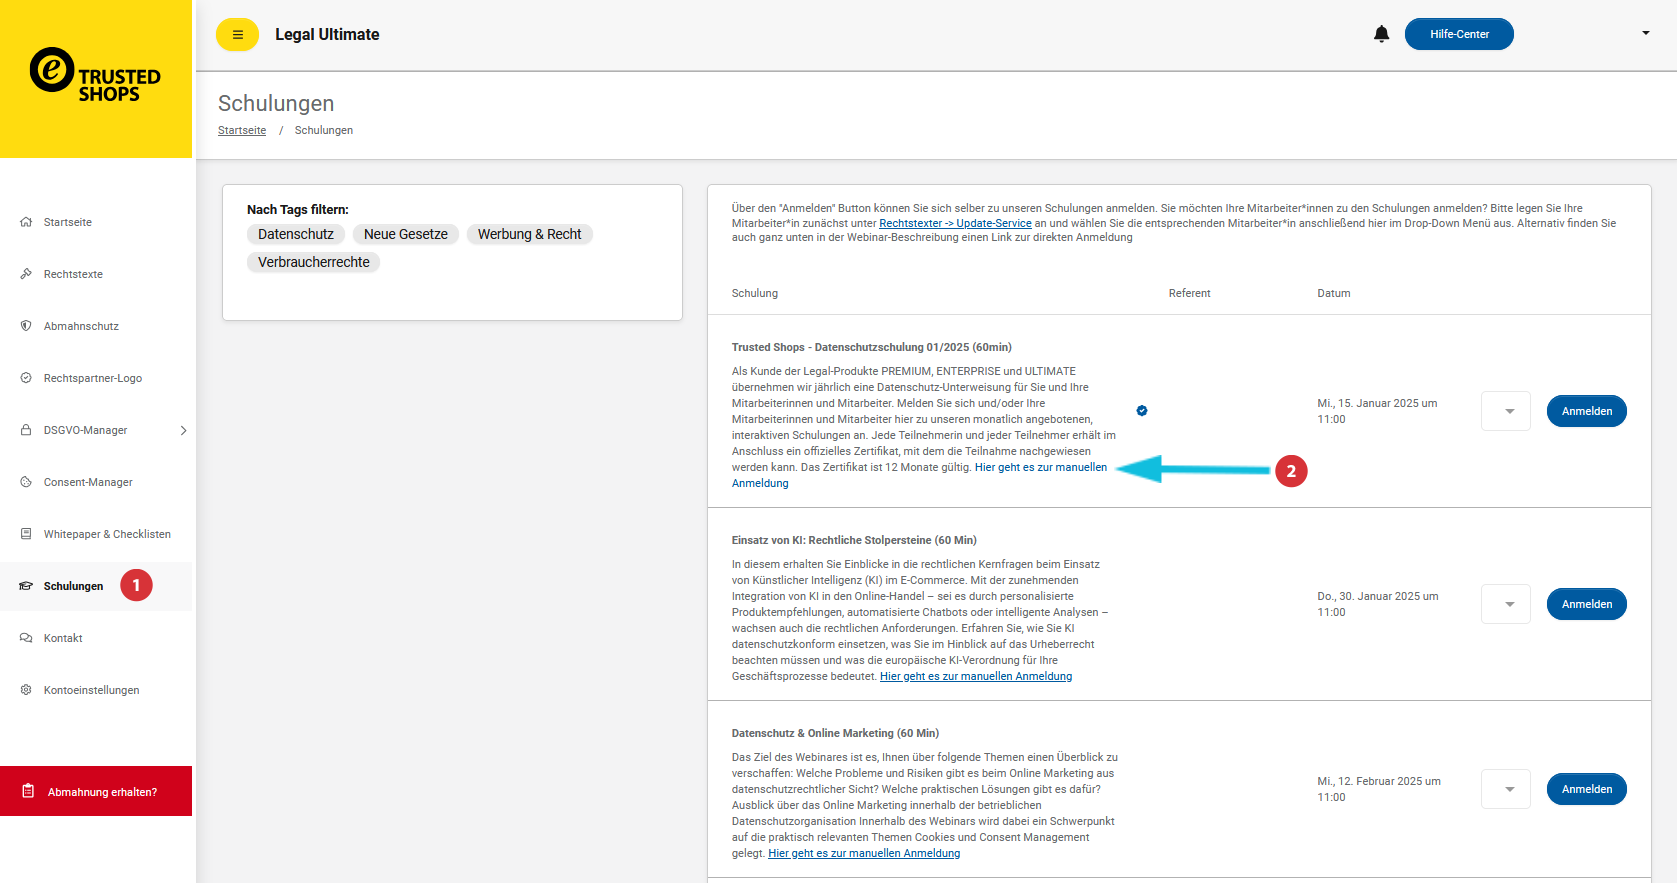The width and height of the screenshot is (1677, 883).
Task: Click the Trusted Shops logo
Action: (x=95, y=76)
